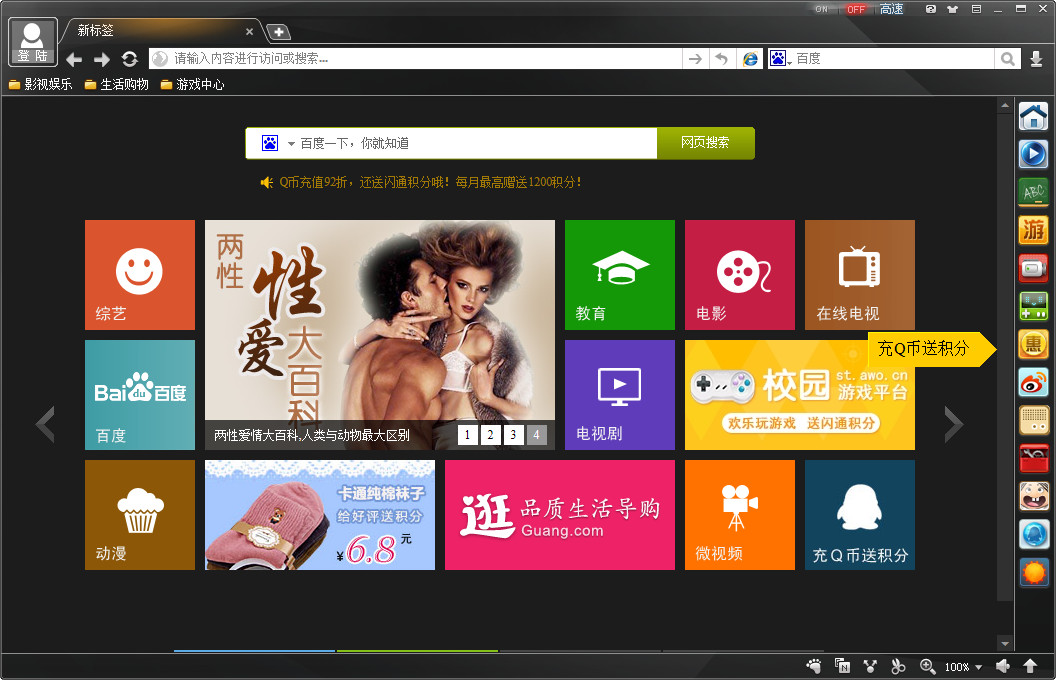Click the scissors screenshot status icon
The image size is (1056, 680).
898,666
